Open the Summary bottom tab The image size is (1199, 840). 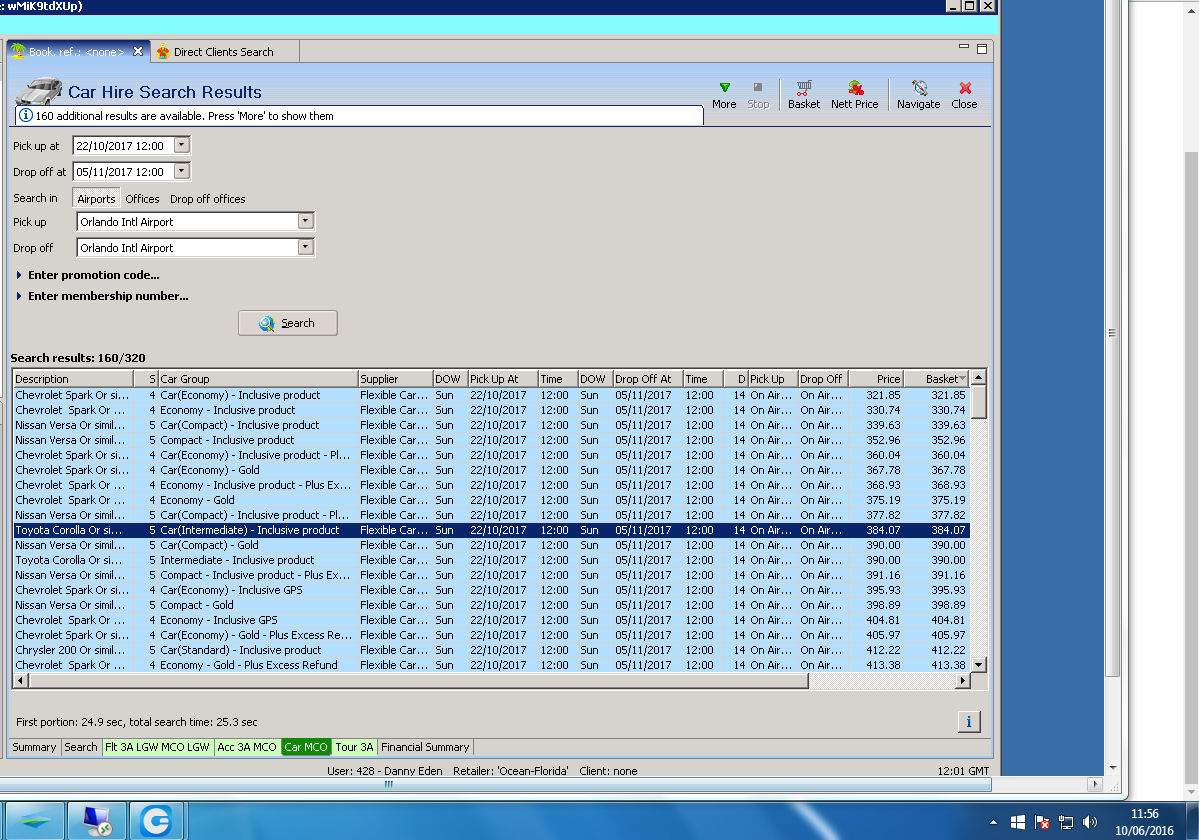34,747
